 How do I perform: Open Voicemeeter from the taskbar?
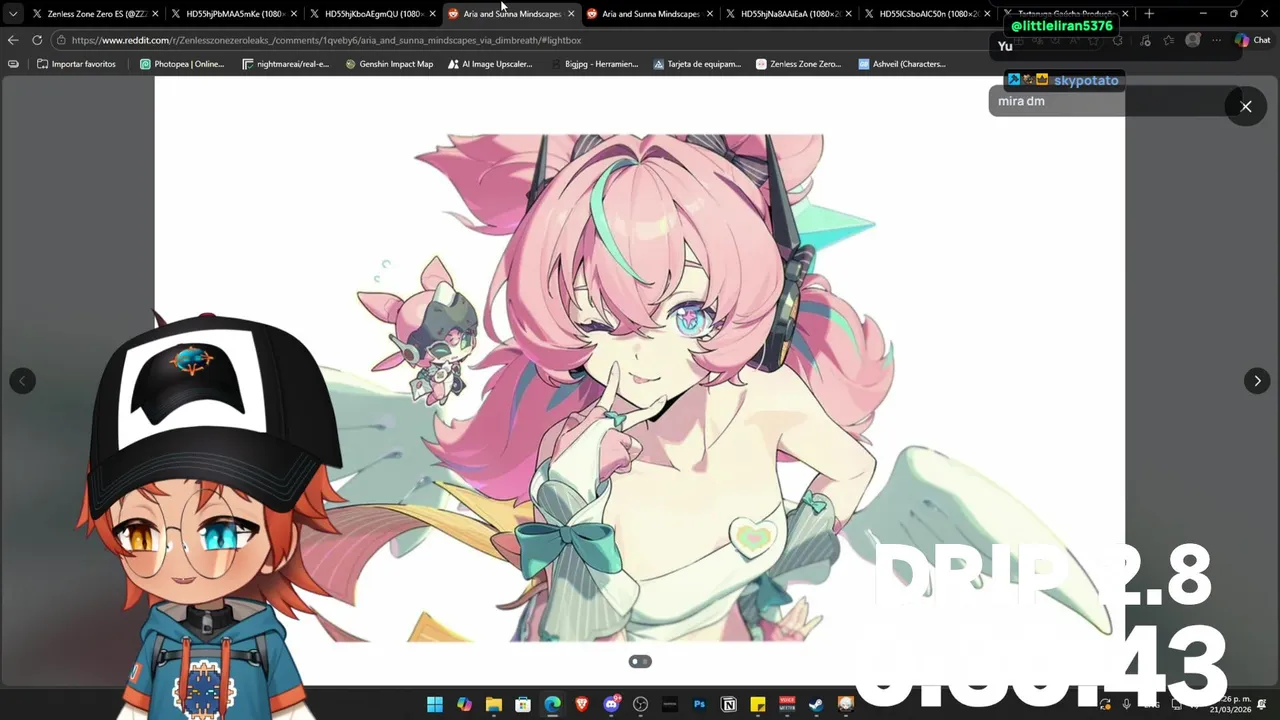click(788, 705)
